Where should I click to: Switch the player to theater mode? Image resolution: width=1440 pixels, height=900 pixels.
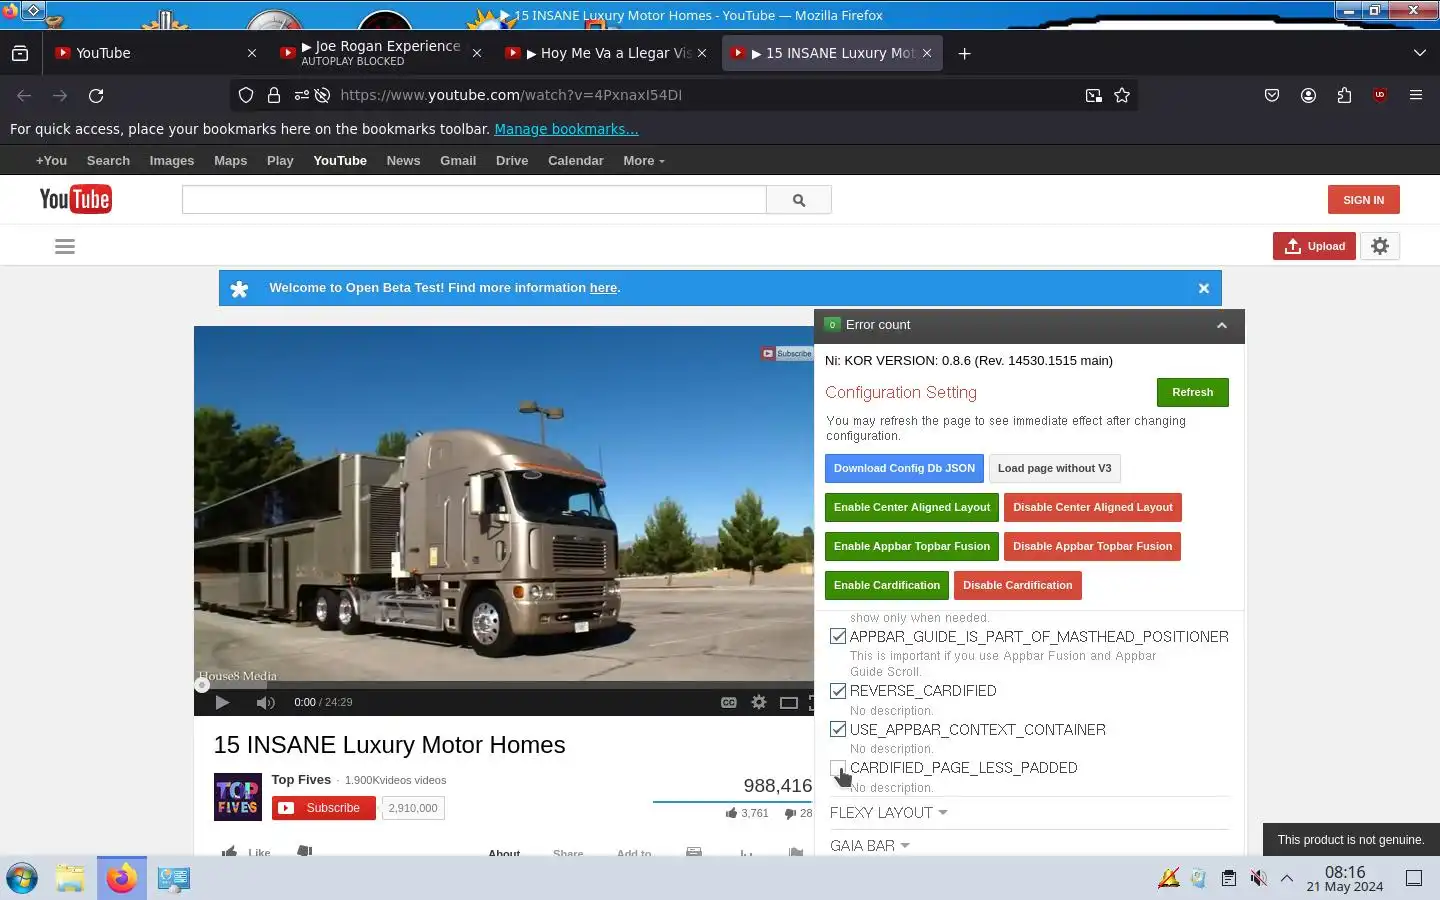point(789,702)
